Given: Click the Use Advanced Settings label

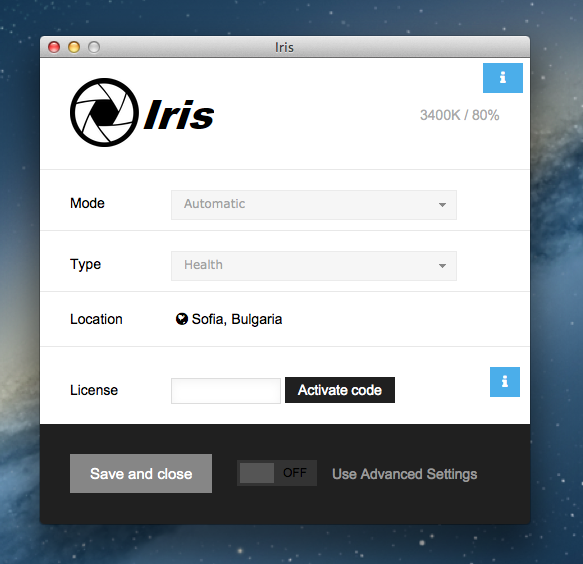Looking at the screenshot, I should pos(405,474).
